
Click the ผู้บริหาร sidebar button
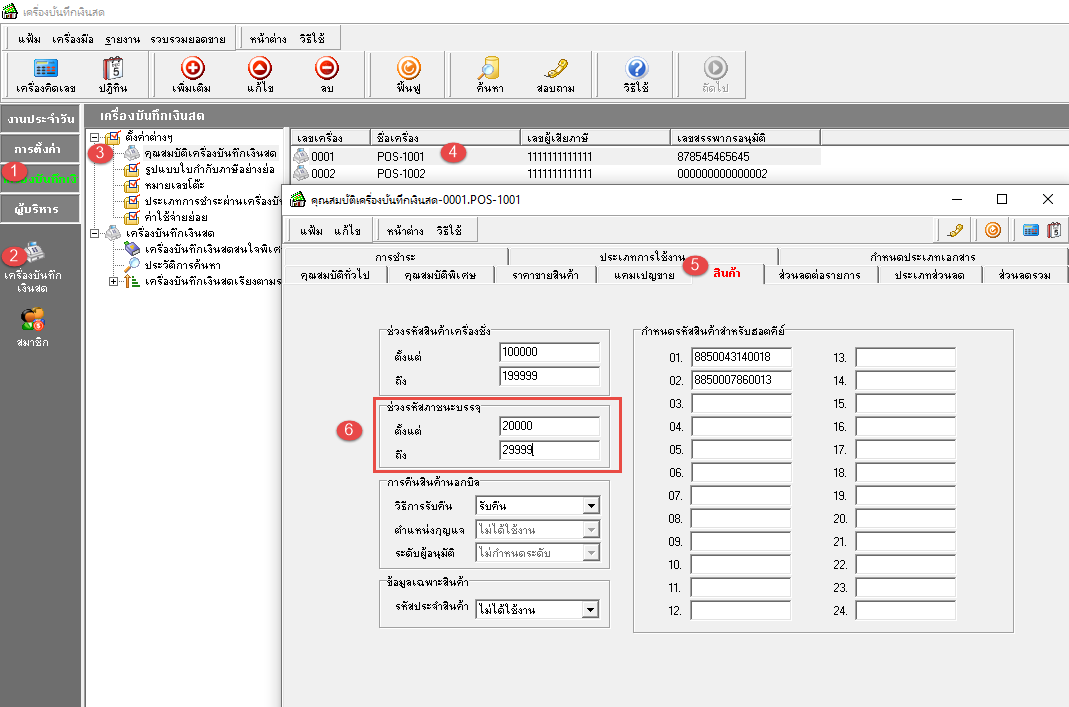(x=40, y=209)
